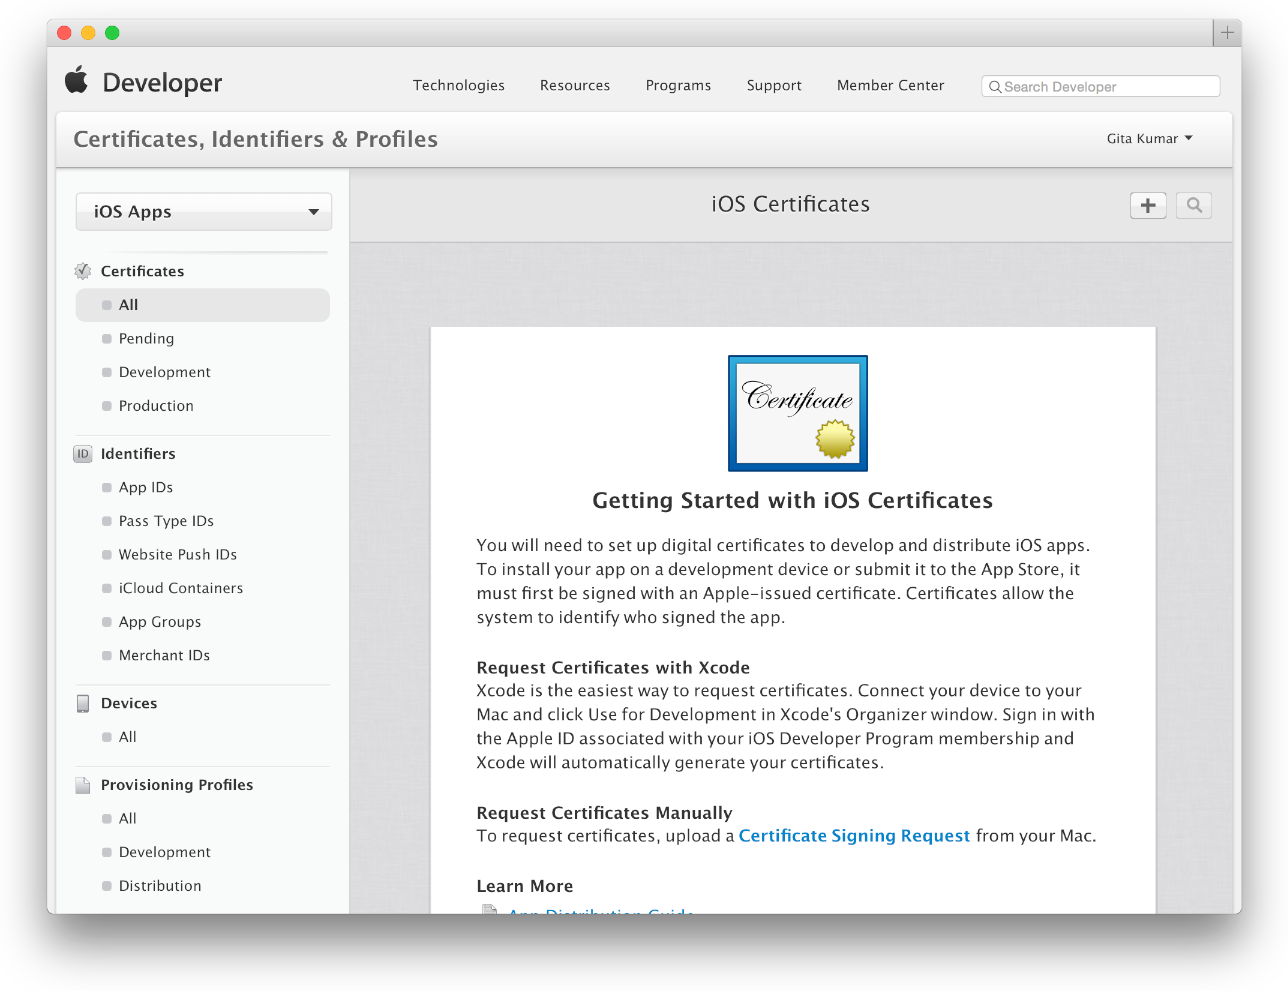
Task: Click the Certificate illustration image
Action: pos(798,413)
